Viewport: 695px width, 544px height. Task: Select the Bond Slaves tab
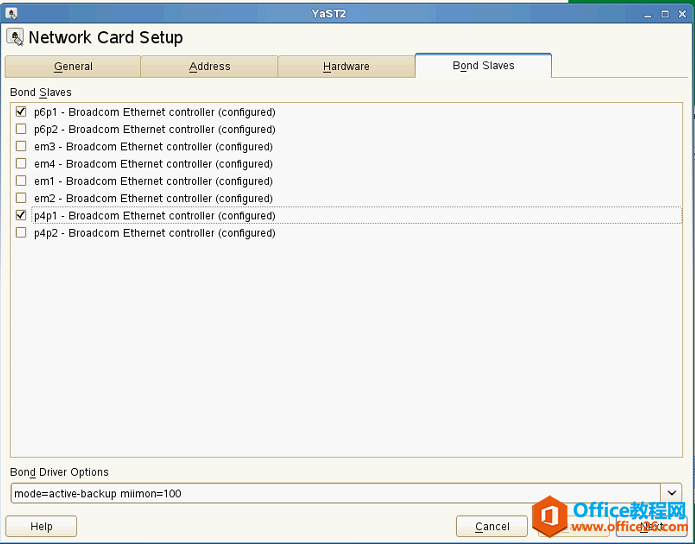tap(484, 66)
